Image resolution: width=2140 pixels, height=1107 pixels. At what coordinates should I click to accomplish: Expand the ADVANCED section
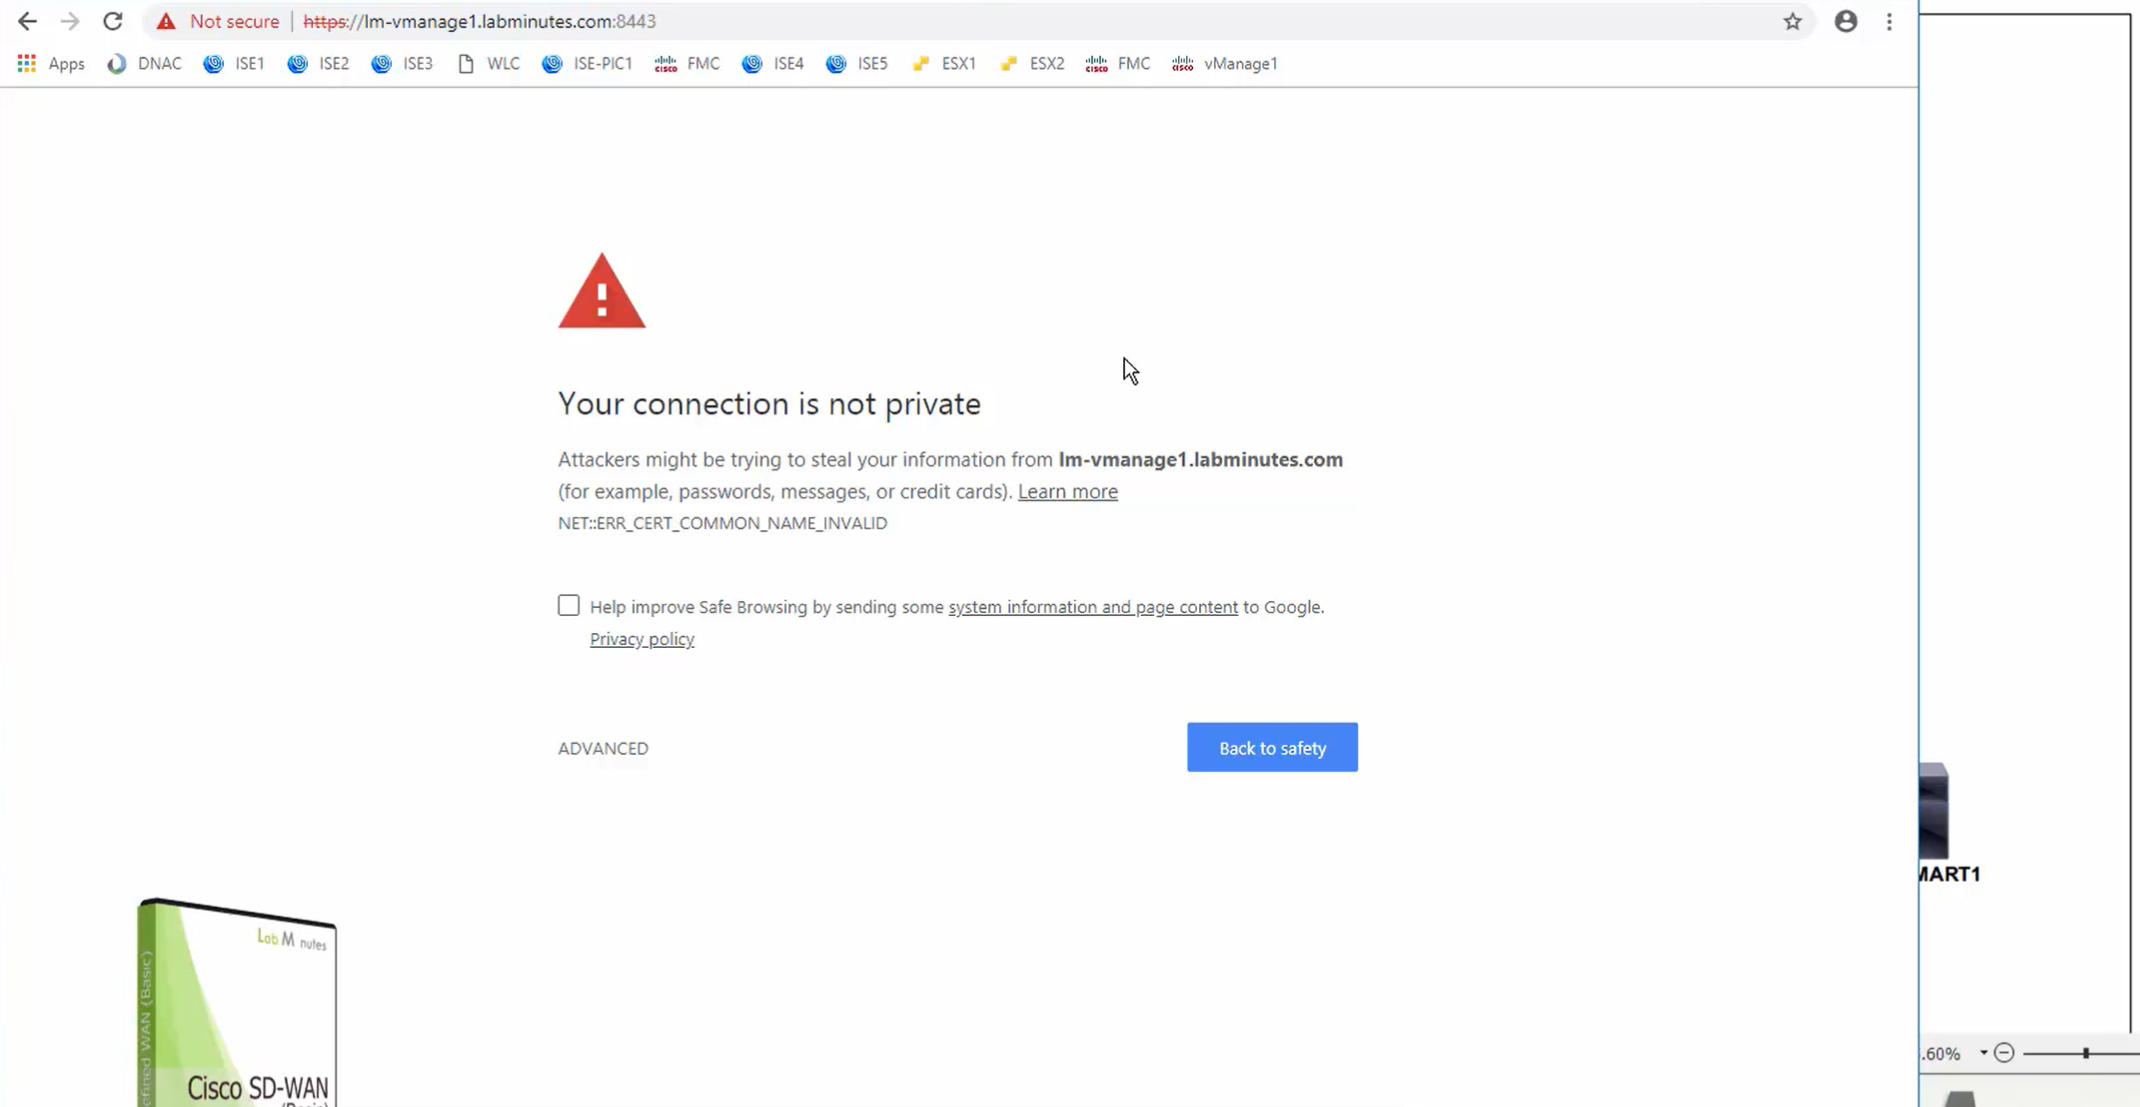coord(603,748)
